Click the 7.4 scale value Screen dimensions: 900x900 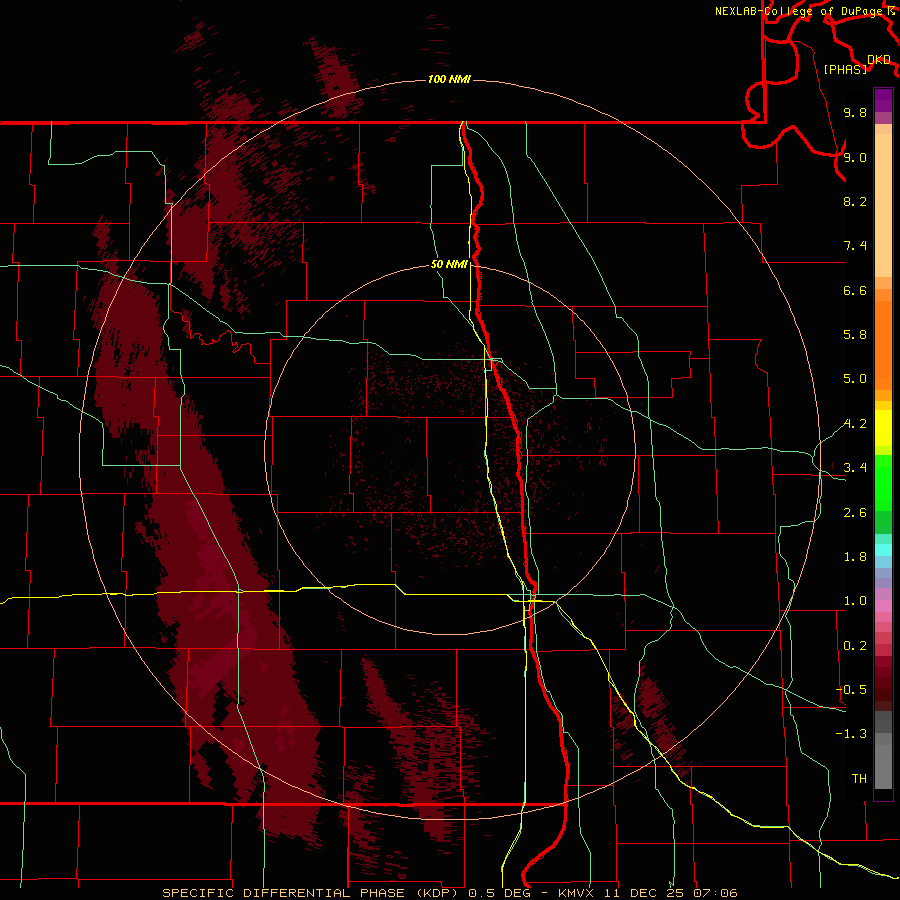click(855, 246)
